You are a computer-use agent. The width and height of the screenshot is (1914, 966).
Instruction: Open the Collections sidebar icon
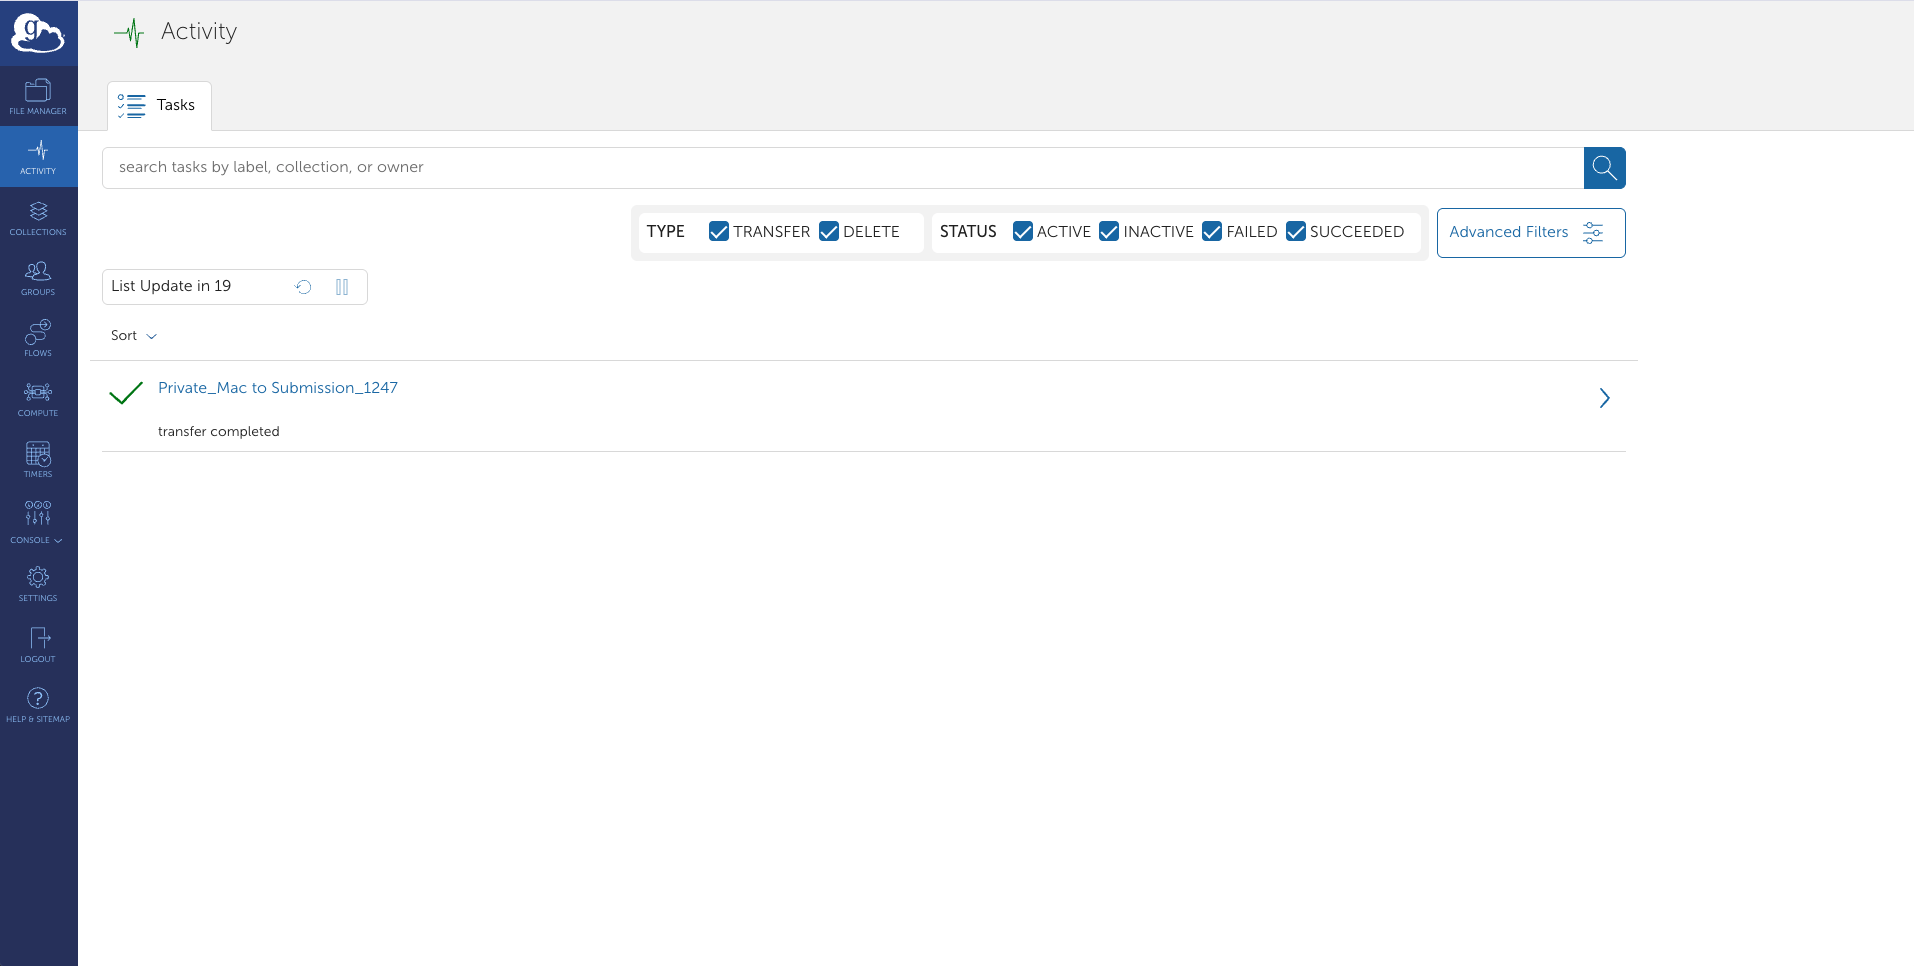tap(38, 218)
